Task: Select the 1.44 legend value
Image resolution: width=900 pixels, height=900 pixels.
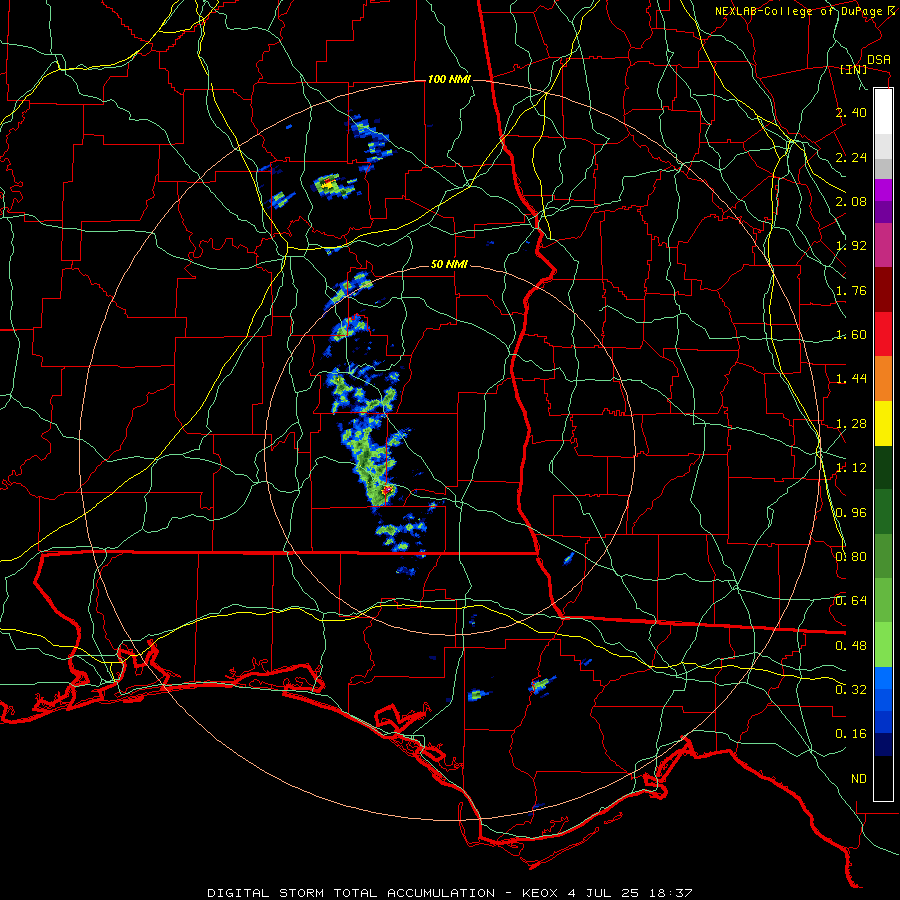Action: pyautogui.click(x=851, y=379)
